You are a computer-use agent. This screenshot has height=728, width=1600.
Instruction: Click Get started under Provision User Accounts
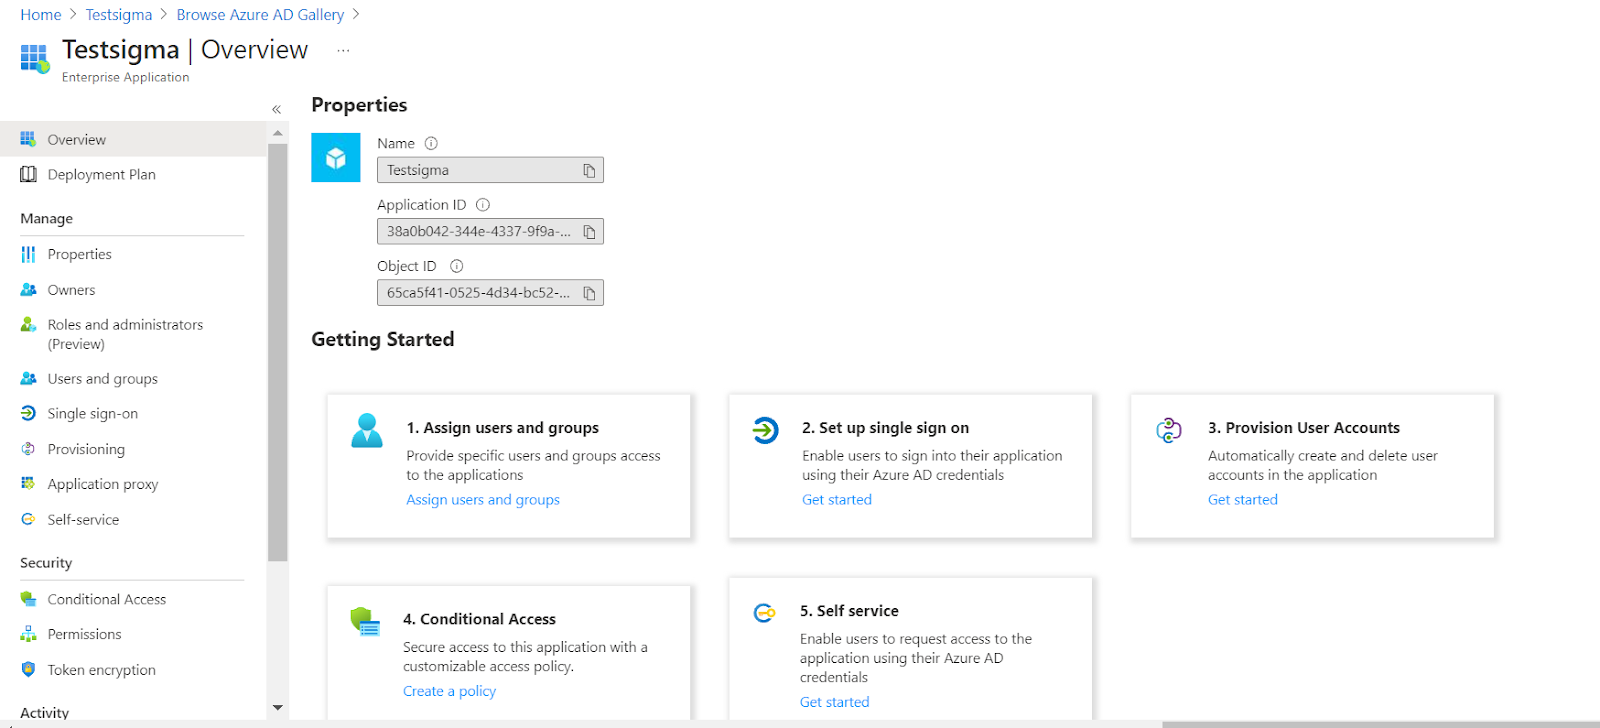pyautogui.click(x=1243, y=499)
